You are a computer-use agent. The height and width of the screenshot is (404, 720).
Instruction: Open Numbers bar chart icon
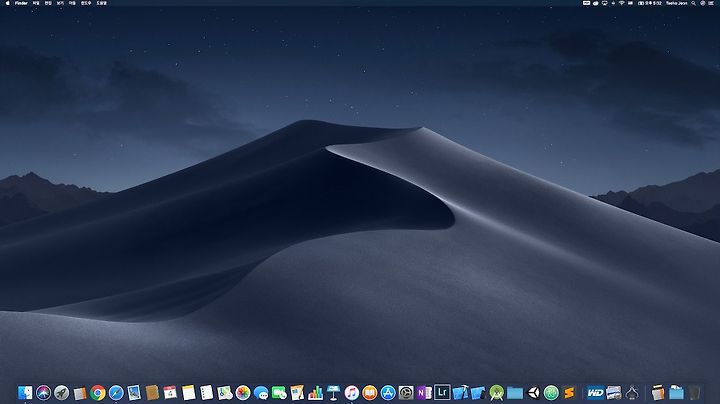tap(315, 393)
